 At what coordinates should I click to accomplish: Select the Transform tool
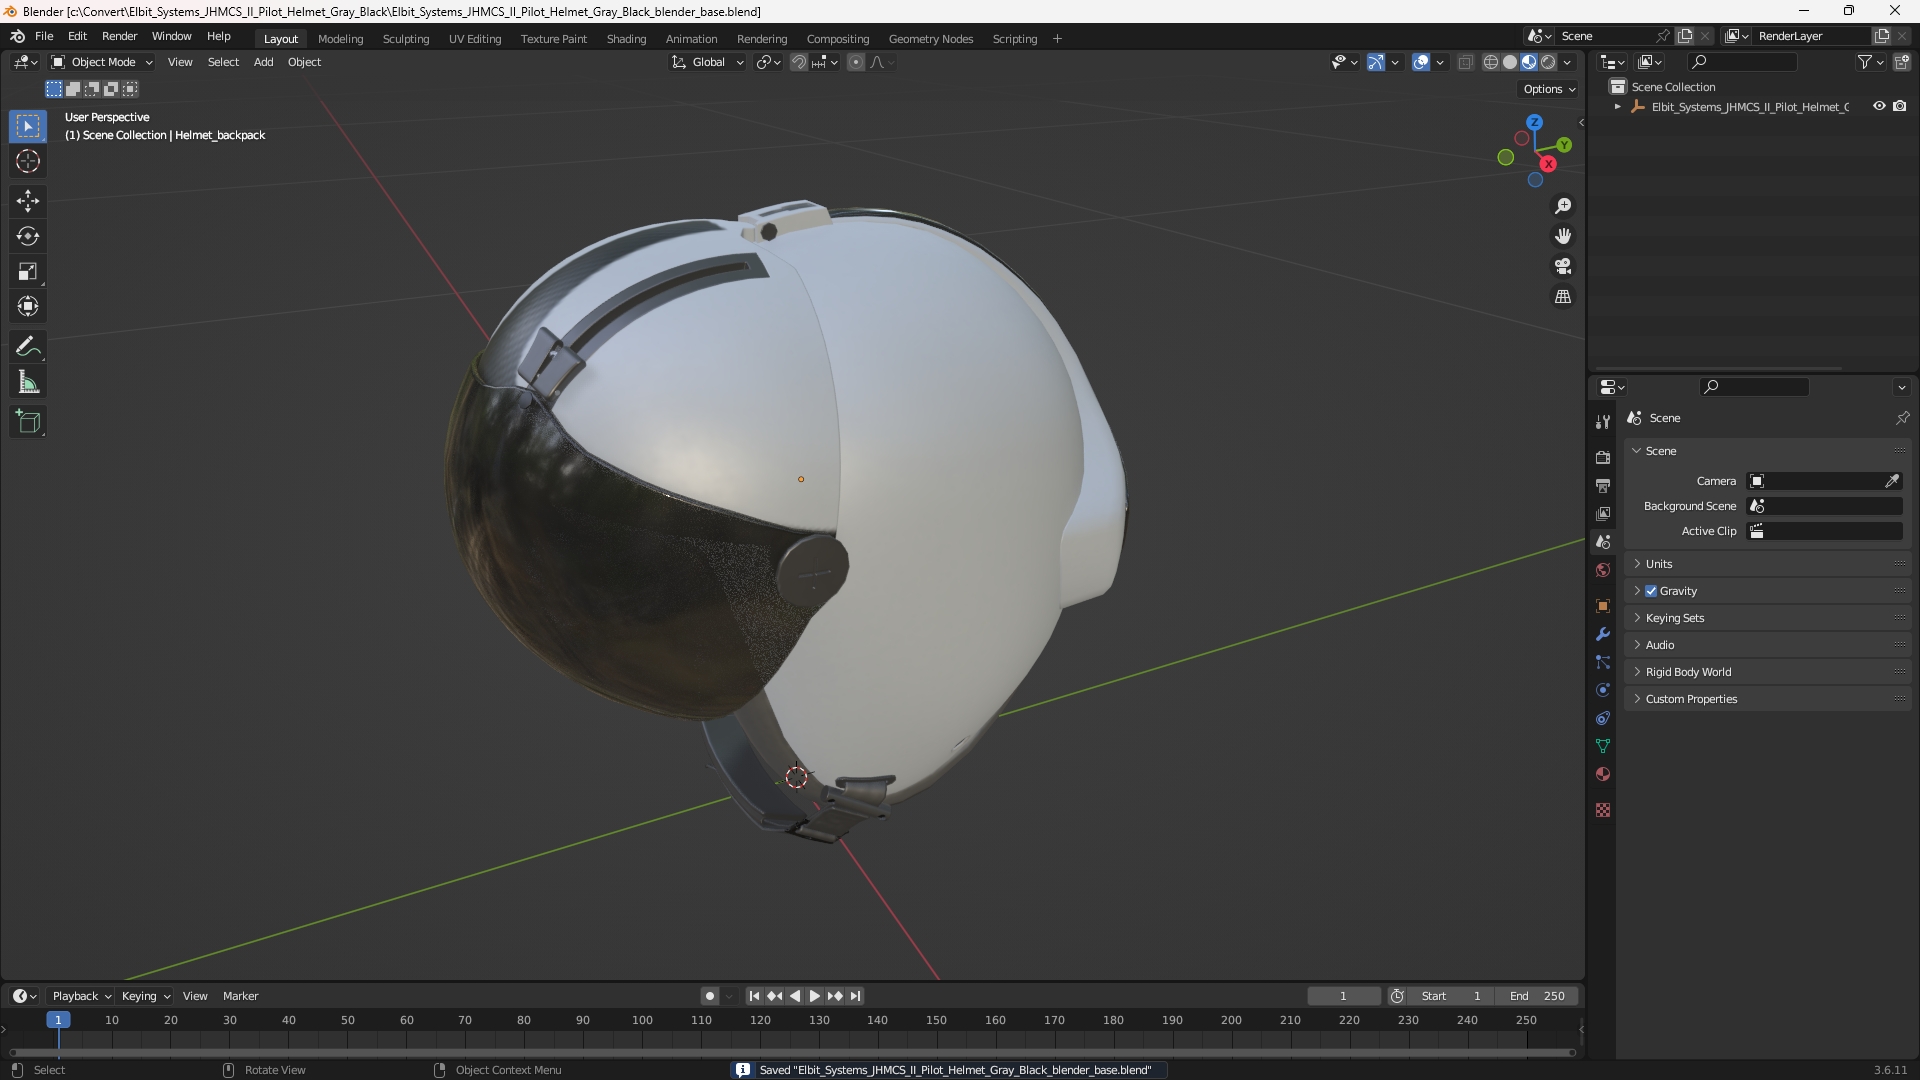pyautogui.click(x=28, y=306)
